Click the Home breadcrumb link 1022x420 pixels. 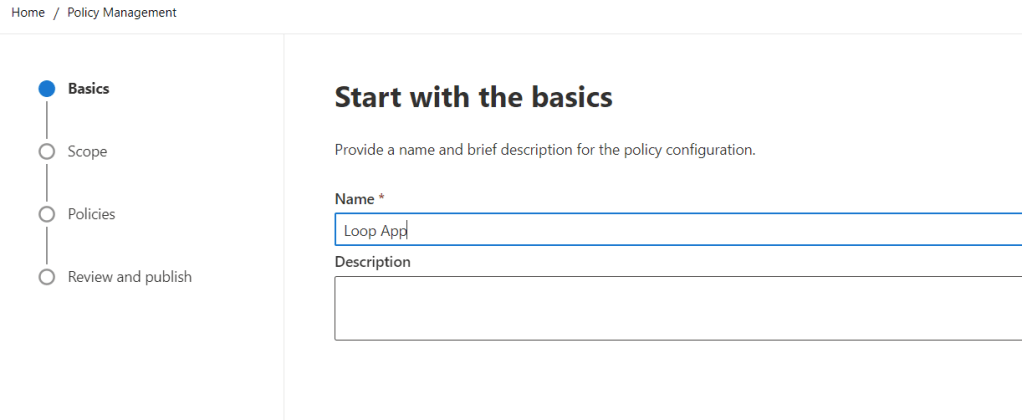pyautogui.click(x=28, y=13)
